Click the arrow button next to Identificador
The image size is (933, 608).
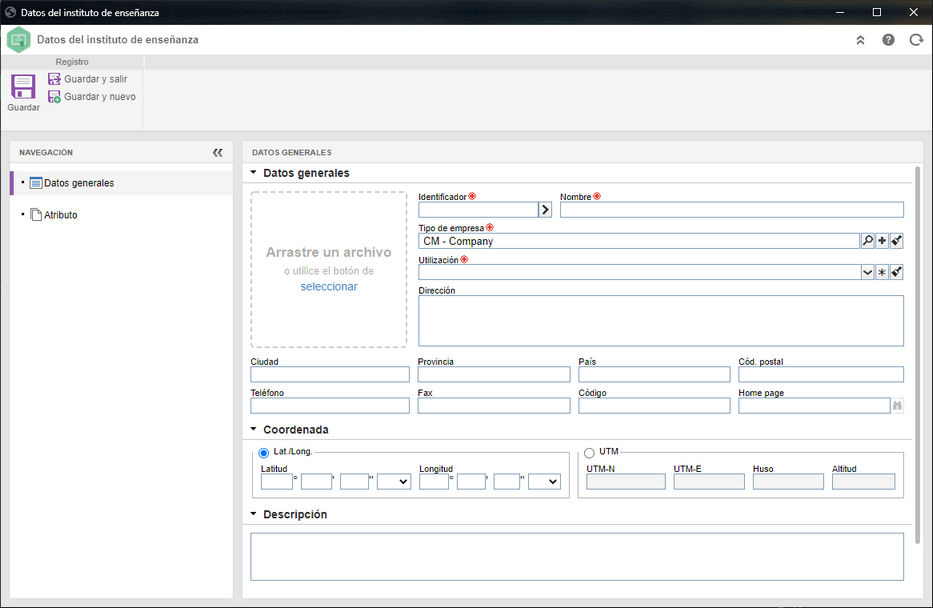tap(544, 209)
